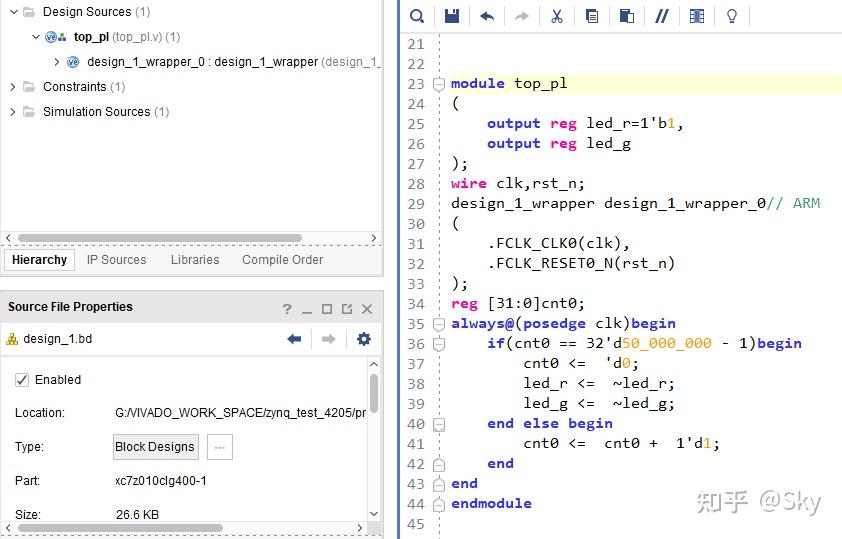Switch to the IP Sources tab
The image size is (842, 539).
(x=117, y=260)
